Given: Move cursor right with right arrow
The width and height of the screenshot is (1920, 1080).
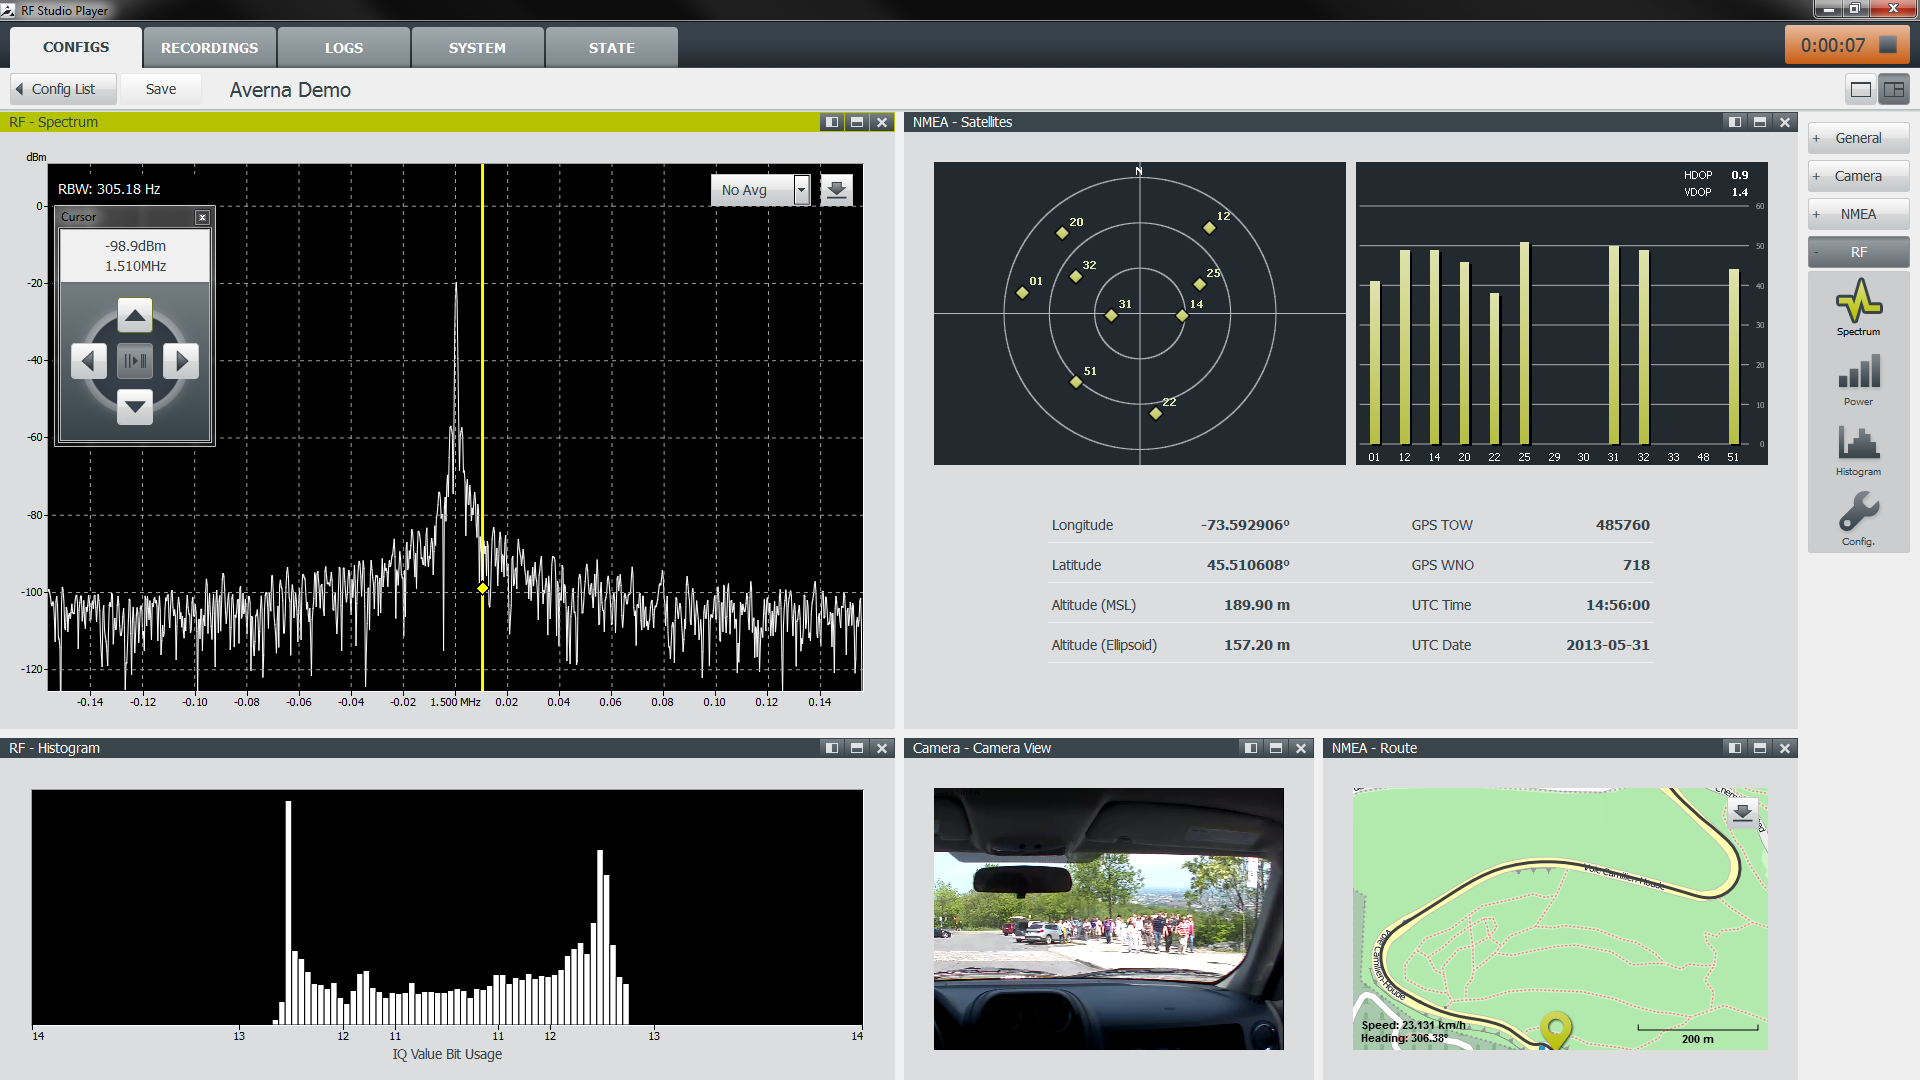Looking at the screenshot, I should tap(181, 361).
